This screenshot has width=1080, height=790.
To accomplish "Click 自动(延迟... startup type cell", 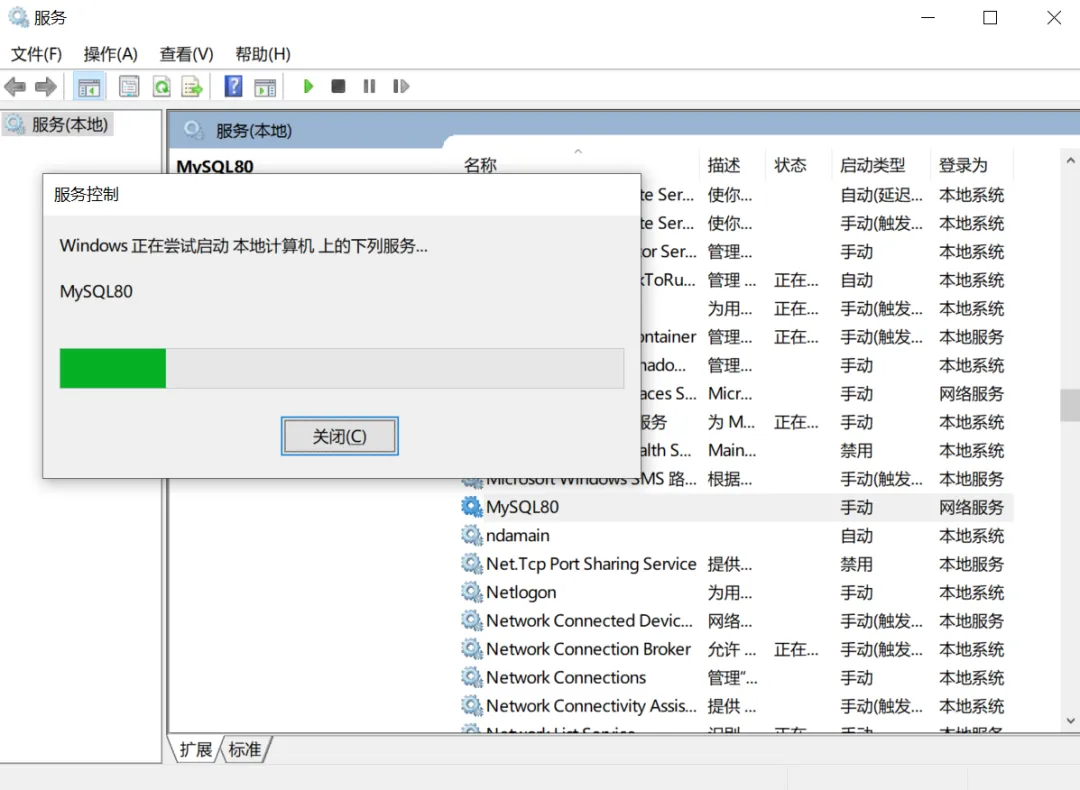I will tap(881, 195).
